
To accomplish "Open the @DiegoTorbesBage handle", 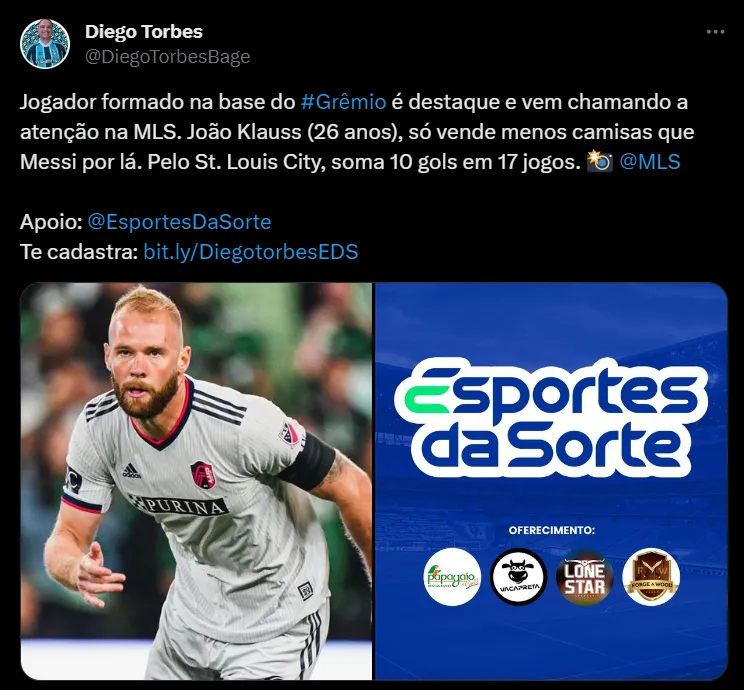I will pos(167,56).
